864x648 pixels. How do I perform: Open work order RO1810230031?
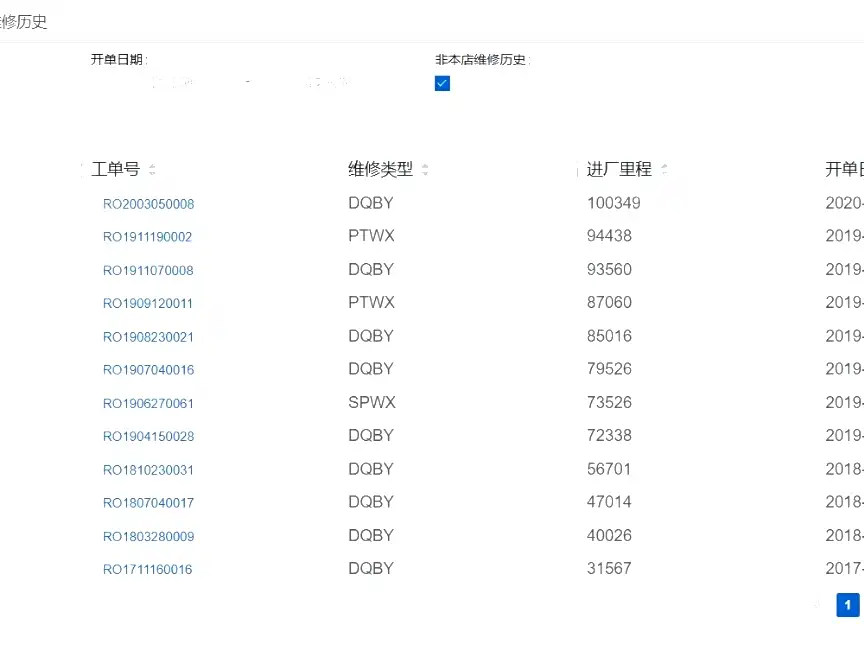point(148,470)
